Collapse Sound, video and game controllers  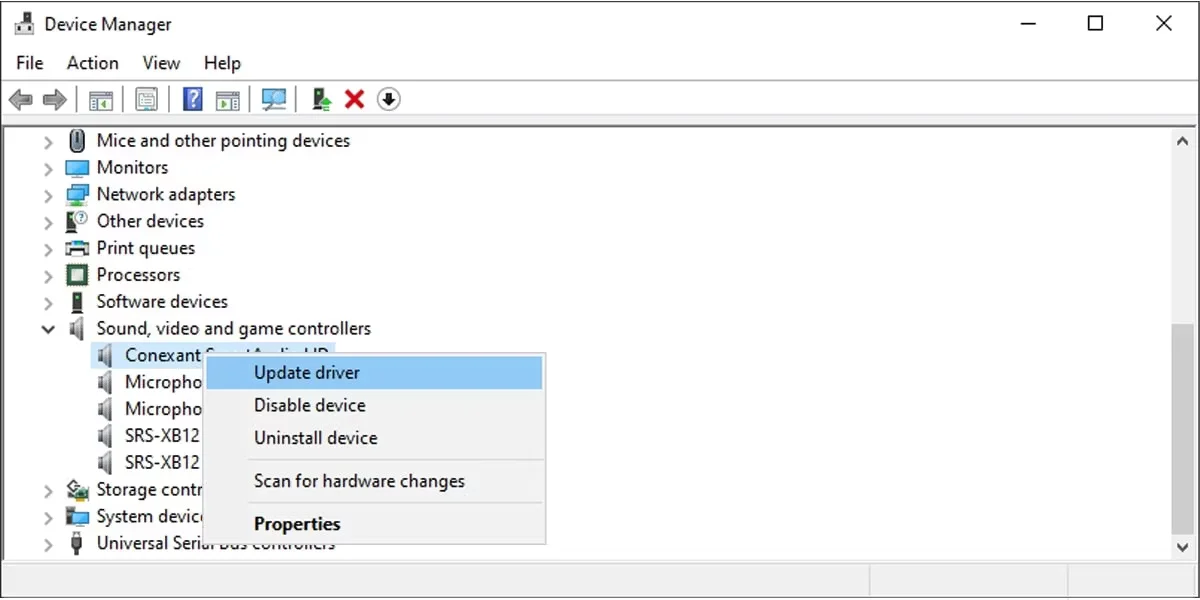click(x=48, y=328)
